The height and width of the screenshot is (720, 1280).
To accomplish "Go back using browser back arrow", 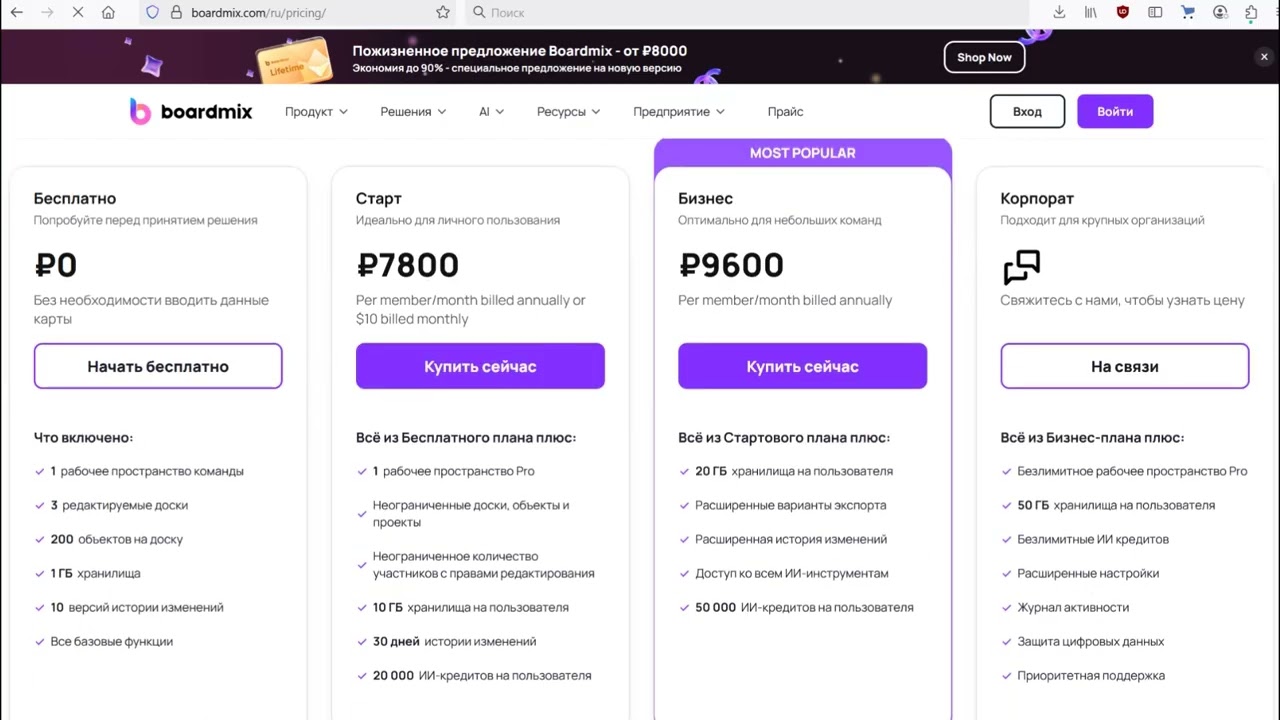I will coord(16,12).
